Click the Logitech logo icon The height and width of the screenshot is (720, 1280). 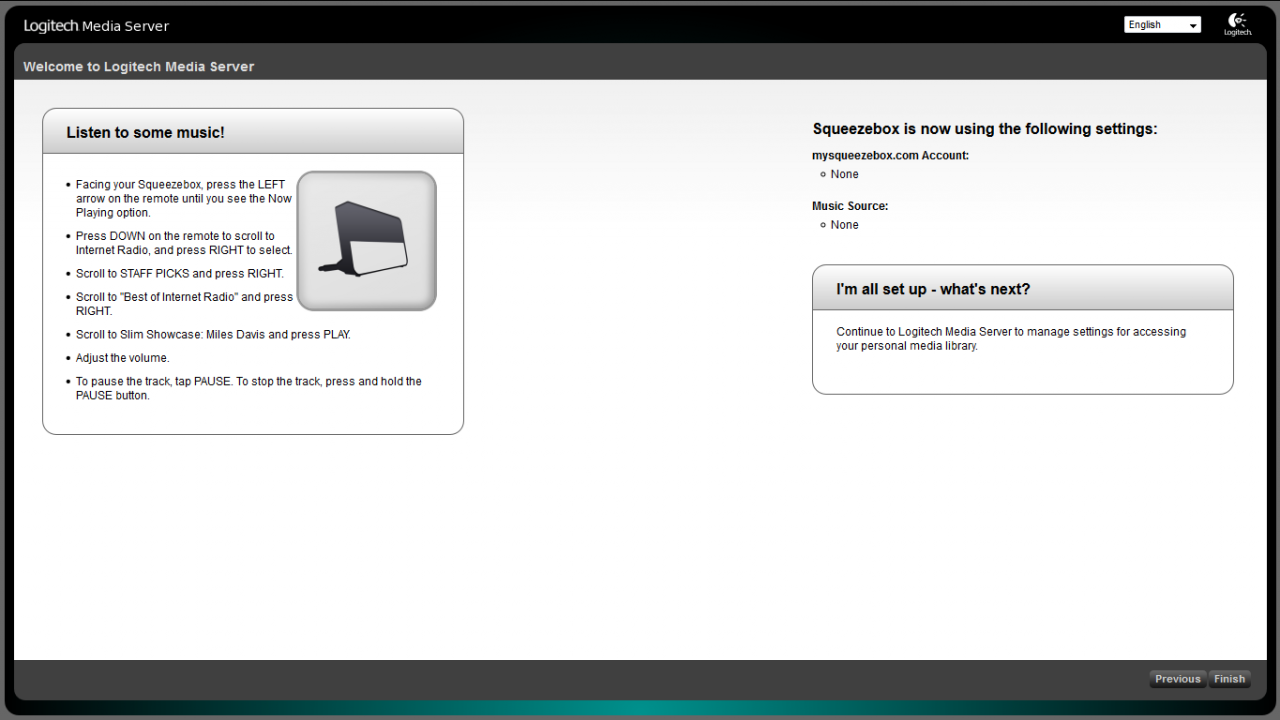point(1238,24)
